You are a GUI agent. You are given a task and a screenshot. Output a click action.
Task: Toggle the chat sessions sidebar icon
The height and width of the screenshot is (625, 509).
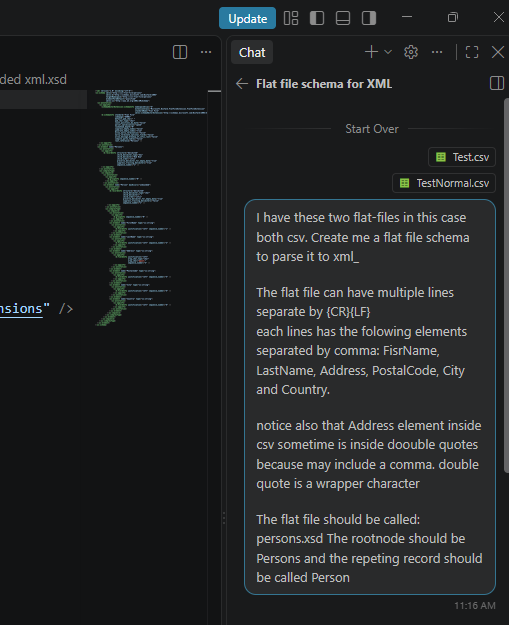[x=497, y=84]
